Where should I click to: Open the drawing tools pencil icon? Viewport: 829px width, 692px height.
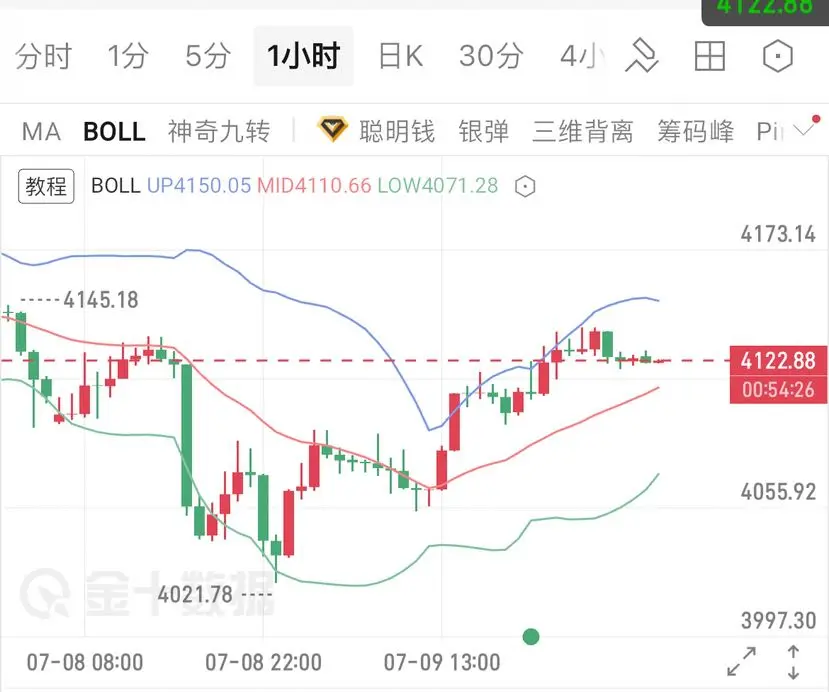coord(641,56)
